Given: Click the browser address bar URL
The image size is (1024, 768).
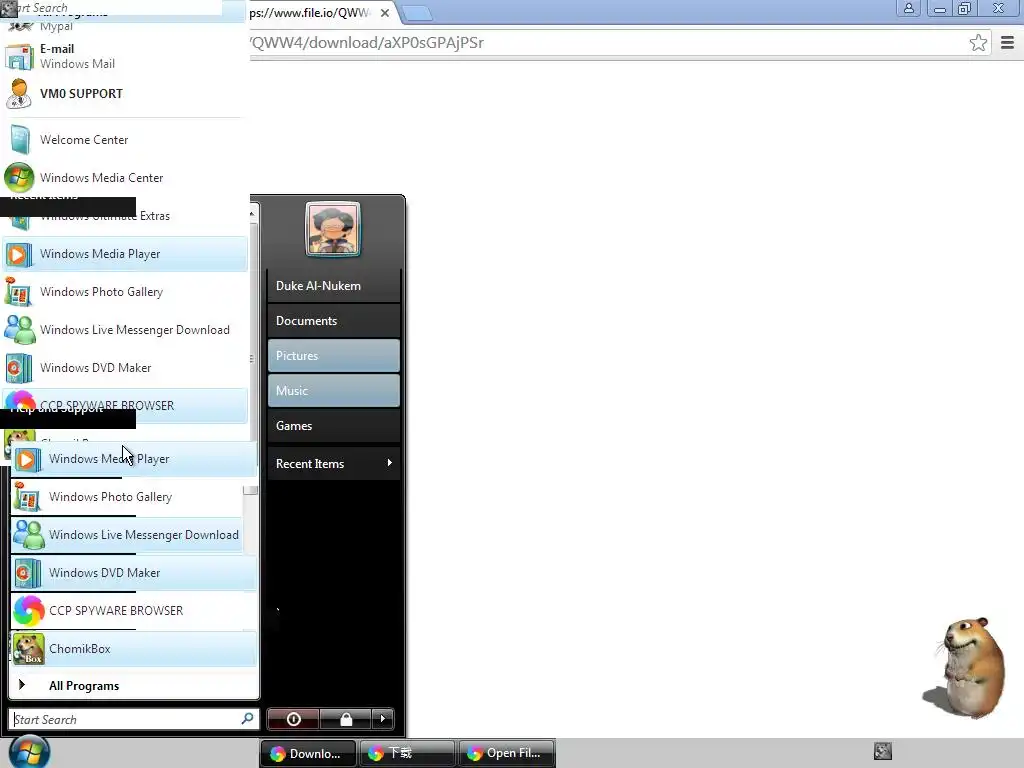Looking at the screenshot, I should (x=368, y=42).
